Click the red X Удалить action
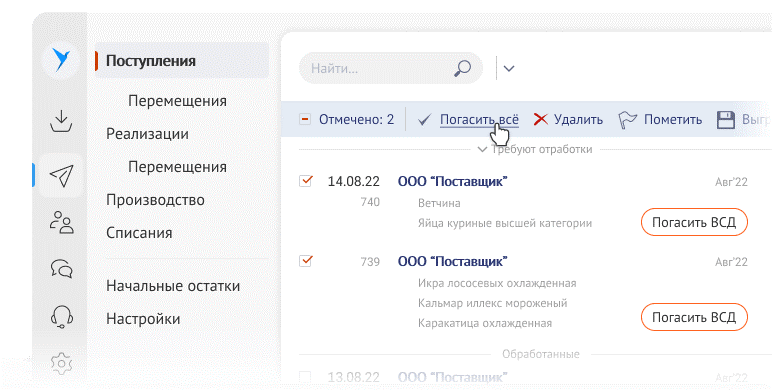The image size is (772, 390). pos(568,120)
